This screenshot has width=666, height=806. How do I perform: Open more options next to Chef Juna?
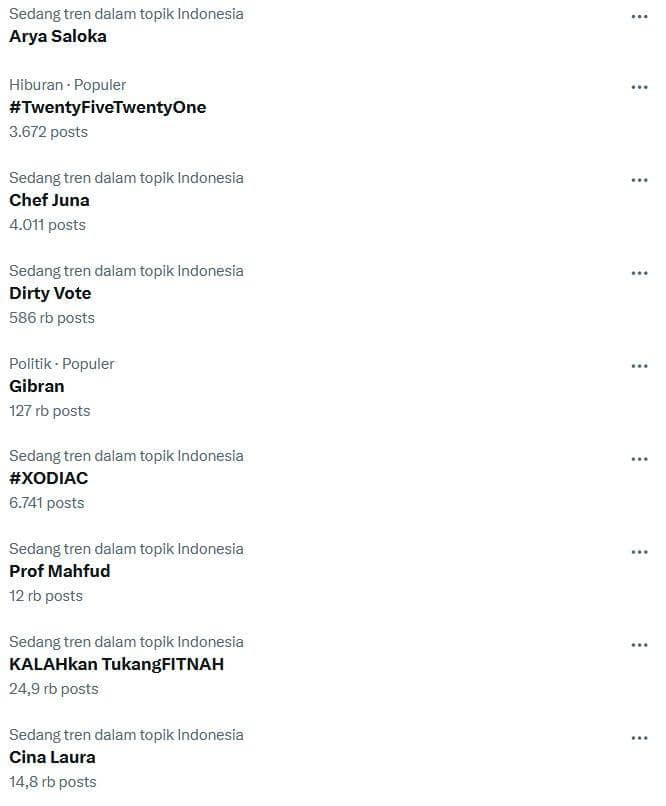639,181
